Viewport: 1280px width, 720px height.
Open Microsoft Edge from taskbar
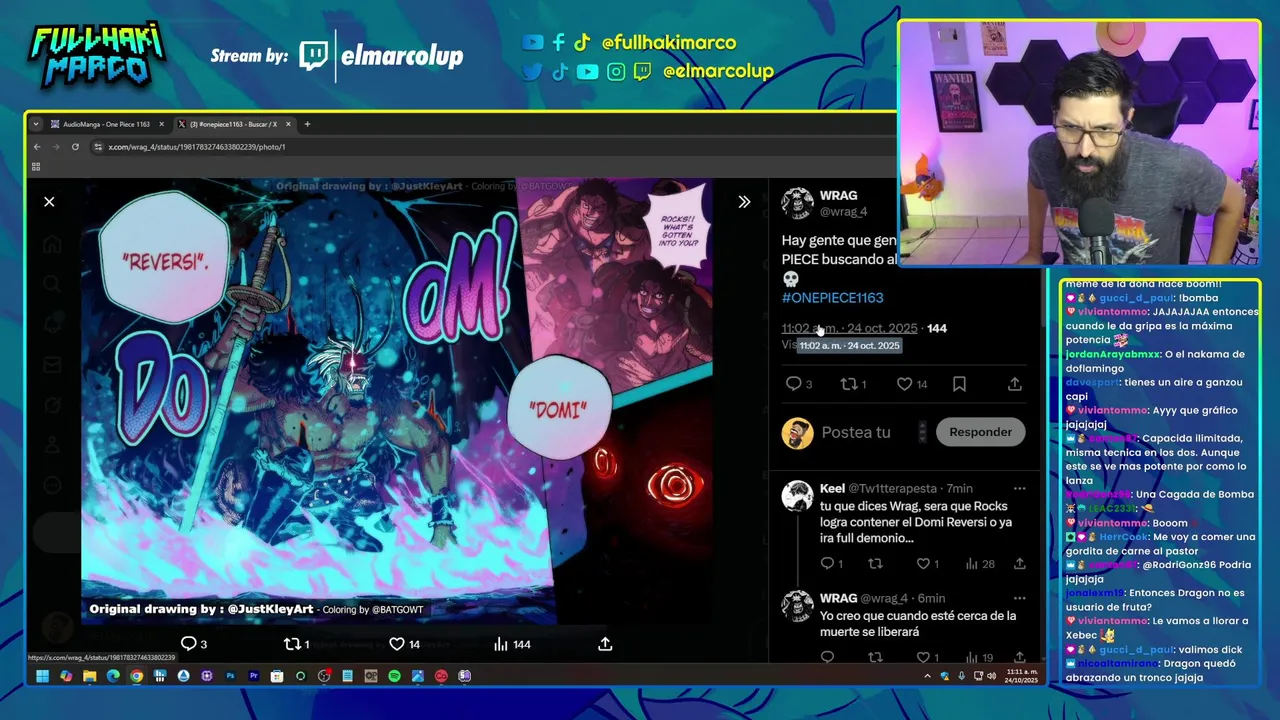click(x=113, y=676)
